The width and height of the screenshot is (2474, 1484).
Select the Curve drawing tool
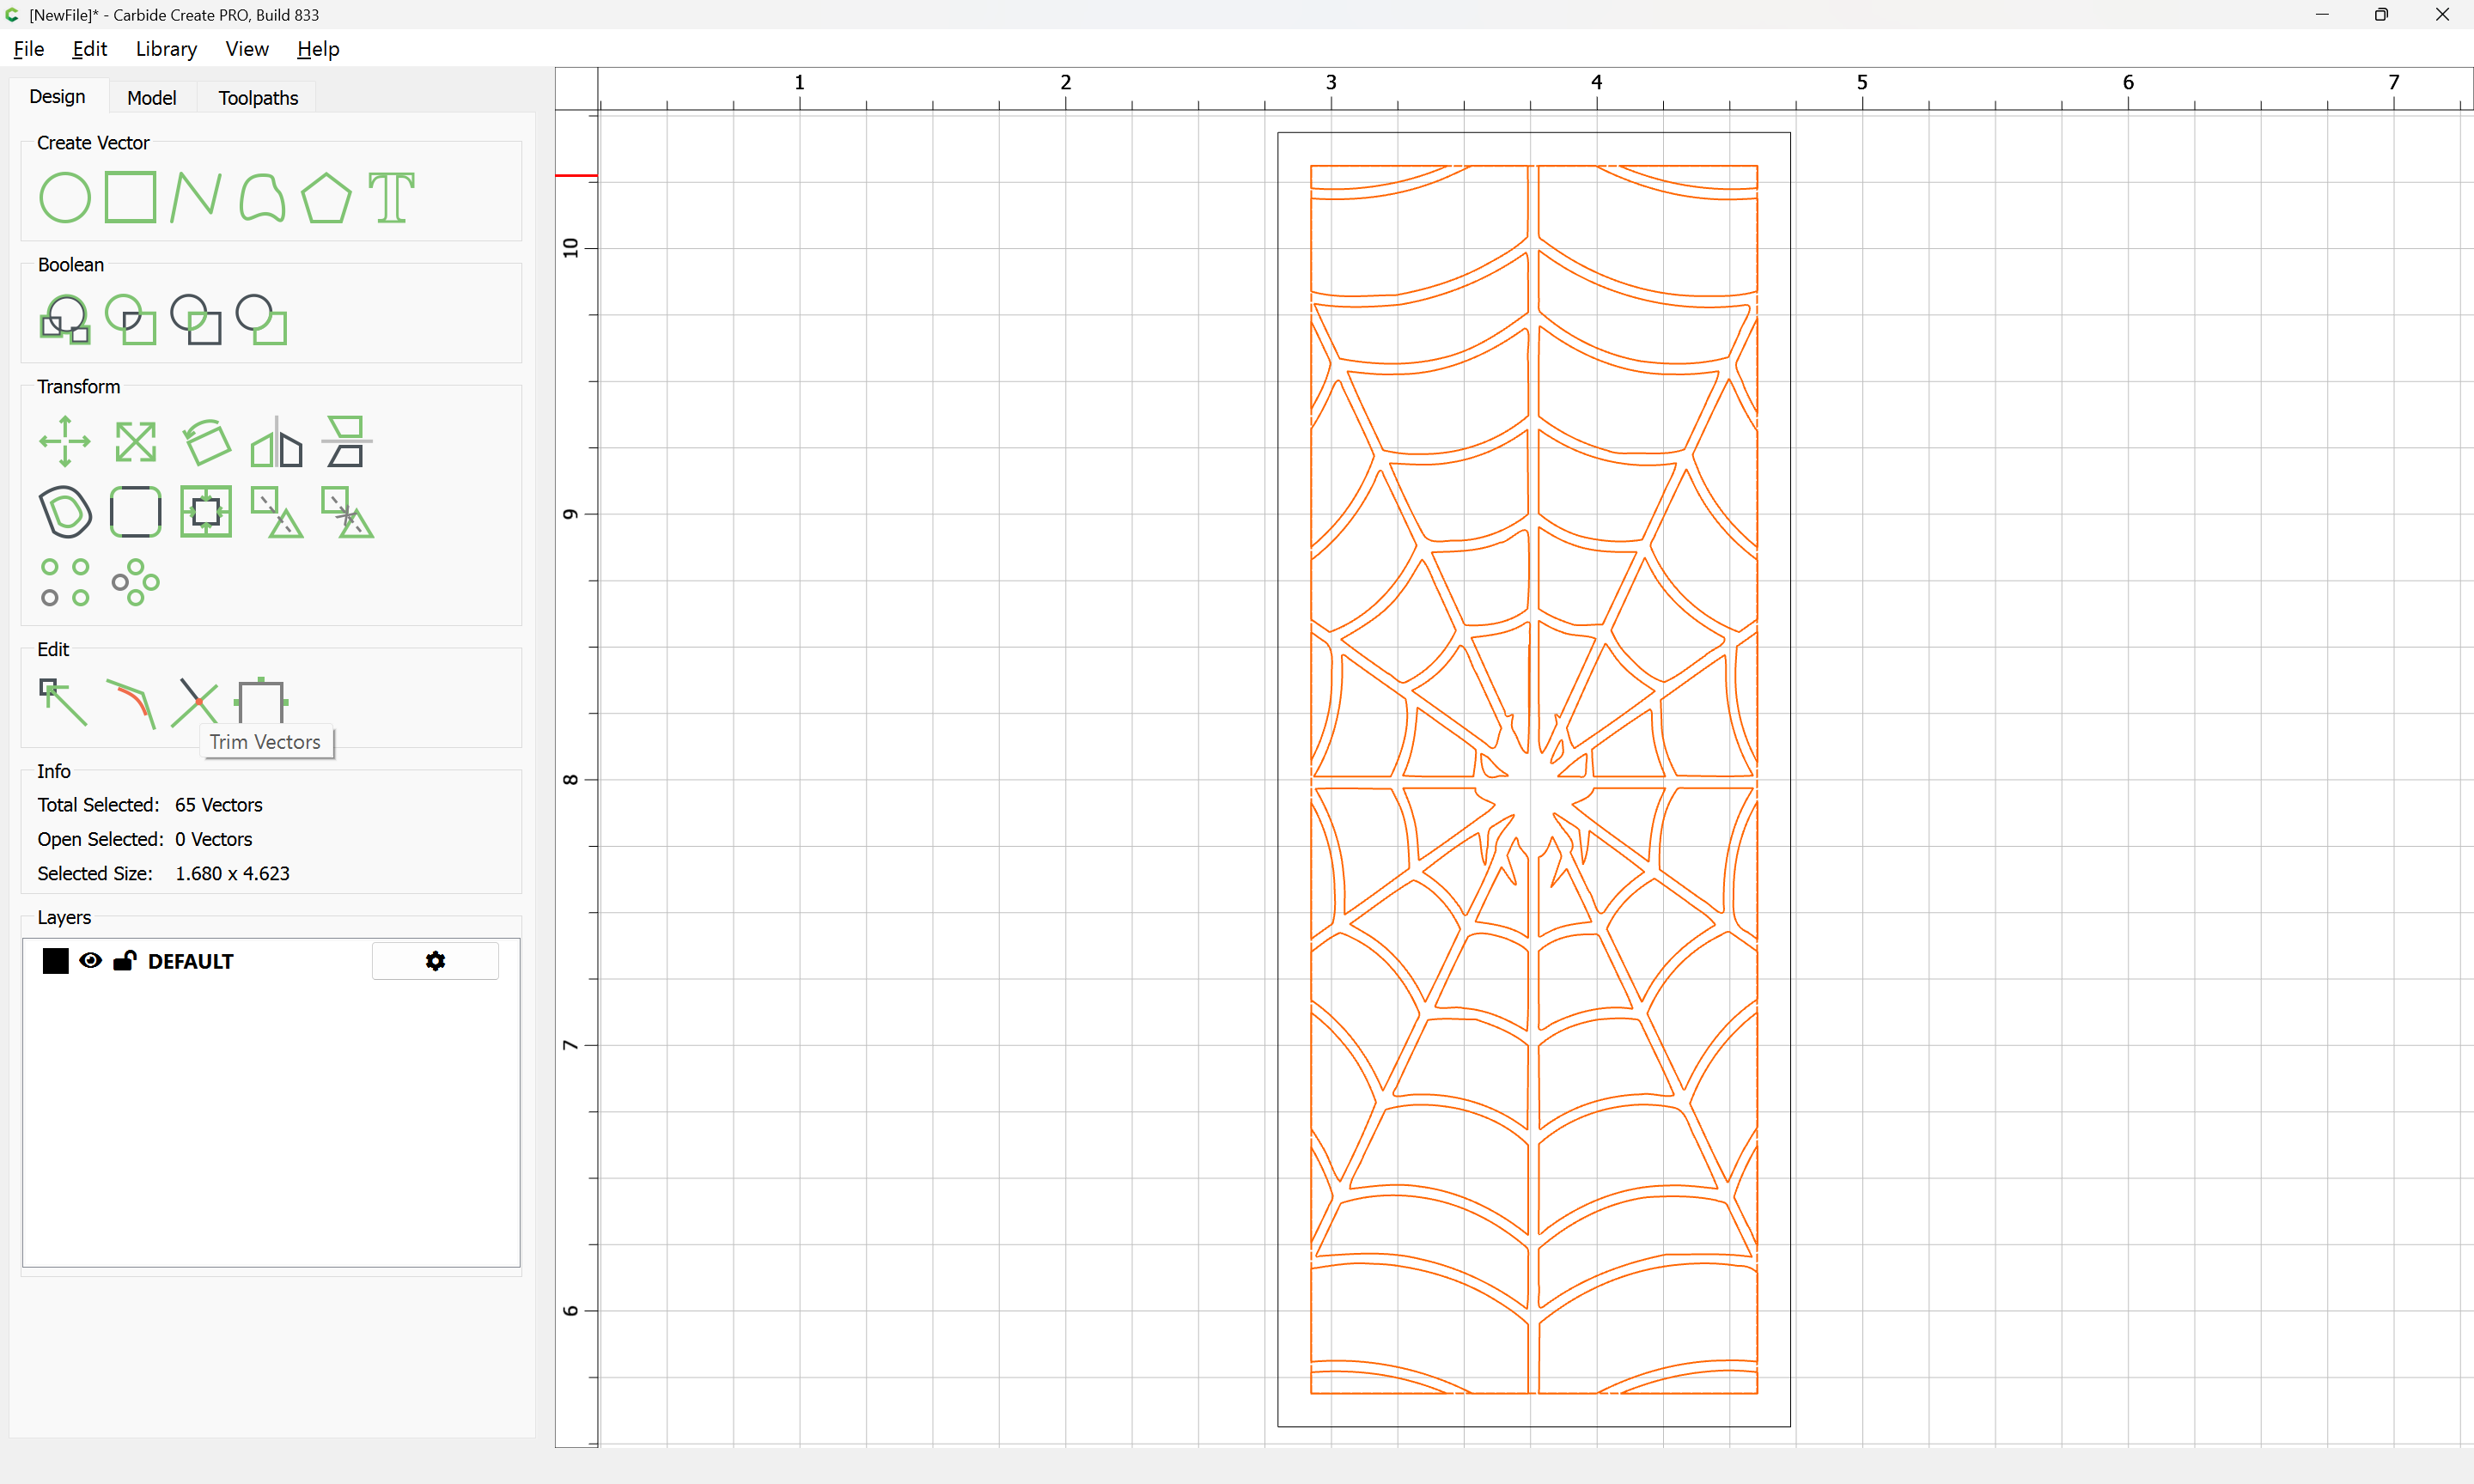(262, 198)
